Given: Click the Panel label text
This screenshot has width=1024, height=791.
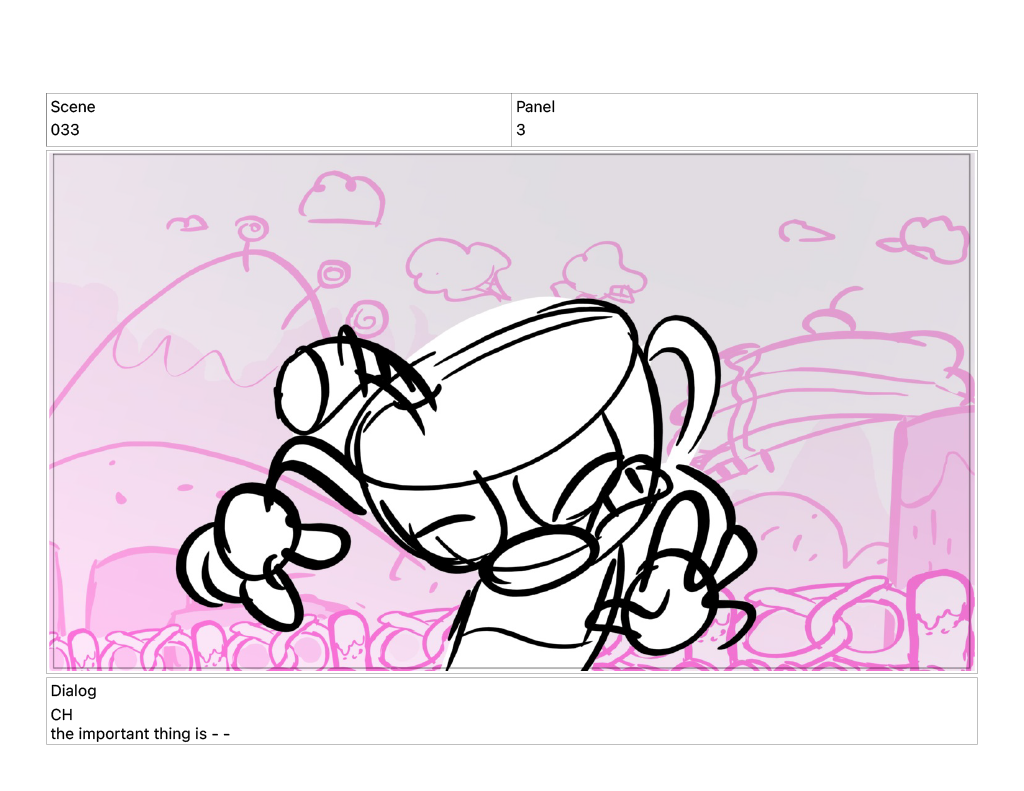Looking at the screenshot, I should coord(535,107).
